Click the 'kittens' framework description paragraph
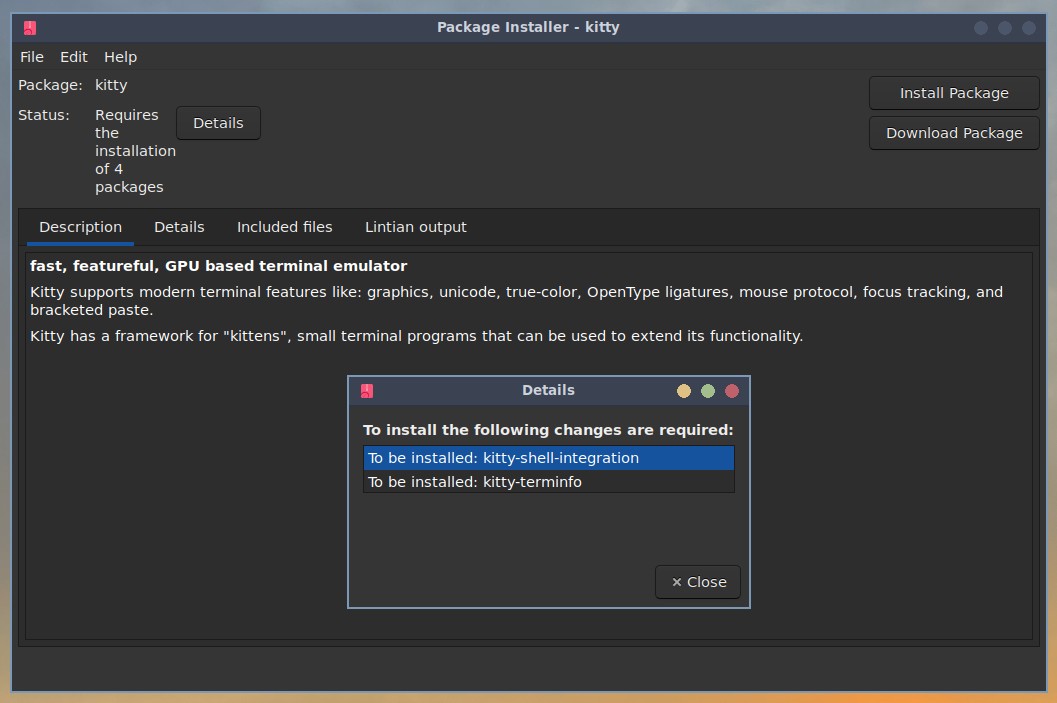 coord(417,336)
